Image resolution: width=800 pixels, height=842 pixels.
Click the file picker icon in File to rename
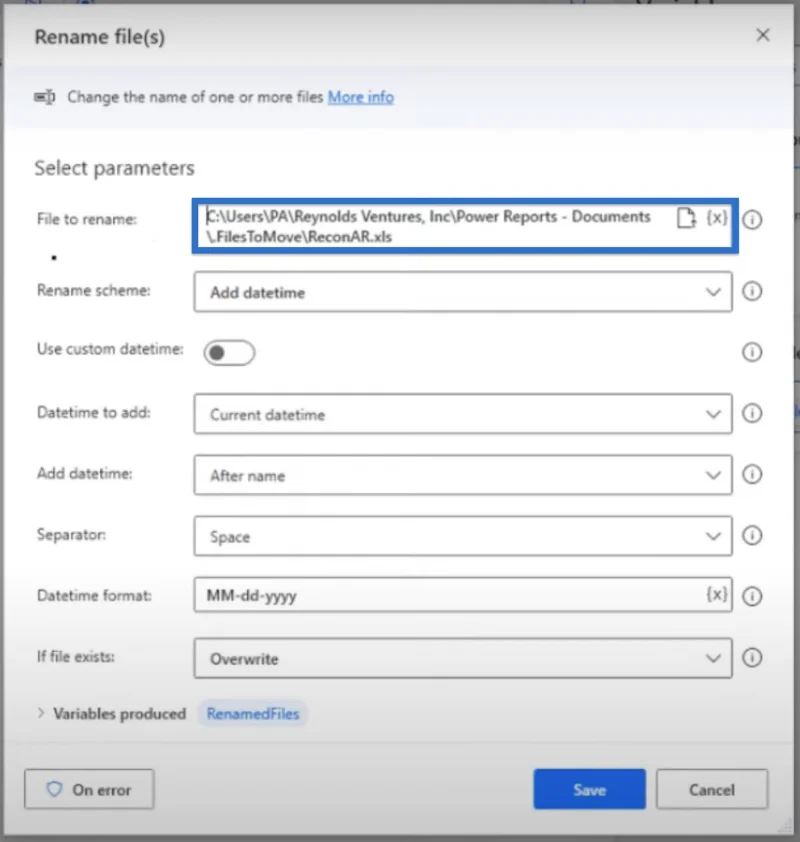[x=686, y=218]
